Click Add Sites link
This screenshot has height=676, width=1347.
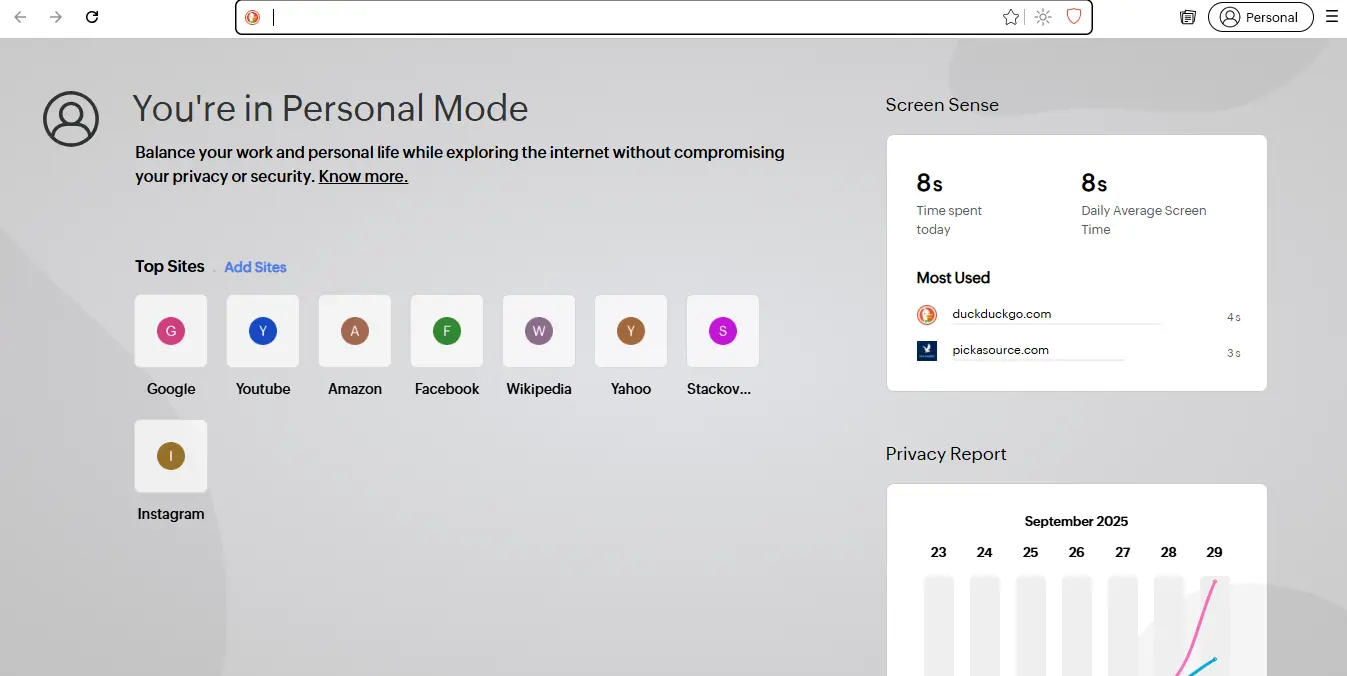point(255,267)
